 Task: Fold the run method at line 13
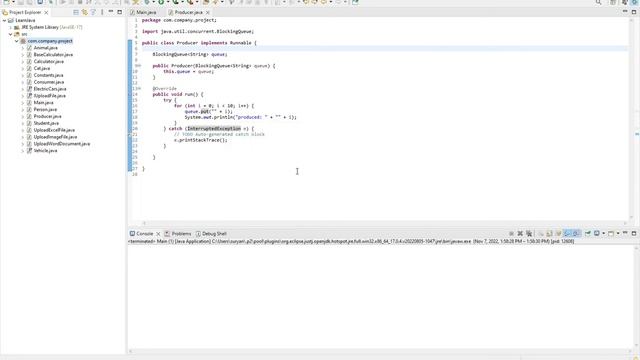[139, 89]
